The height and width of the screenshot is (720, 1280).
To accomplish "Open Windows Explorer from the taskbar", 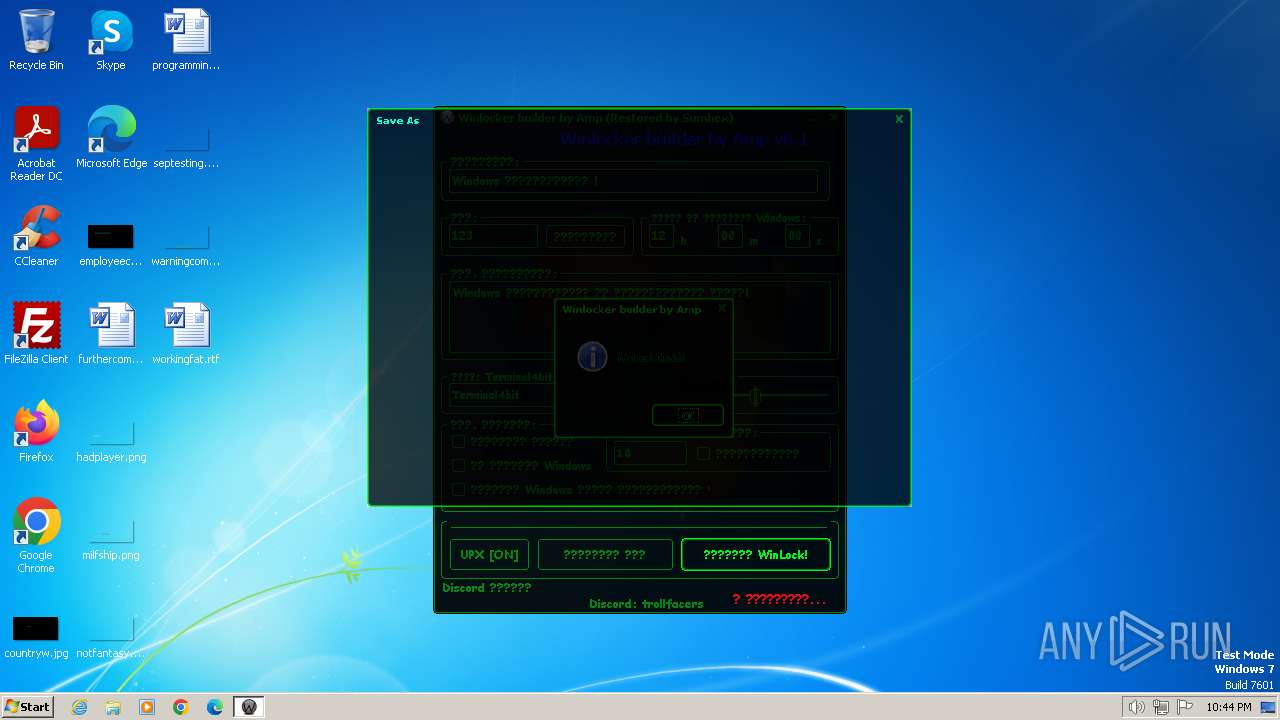I will click(113, 707).
